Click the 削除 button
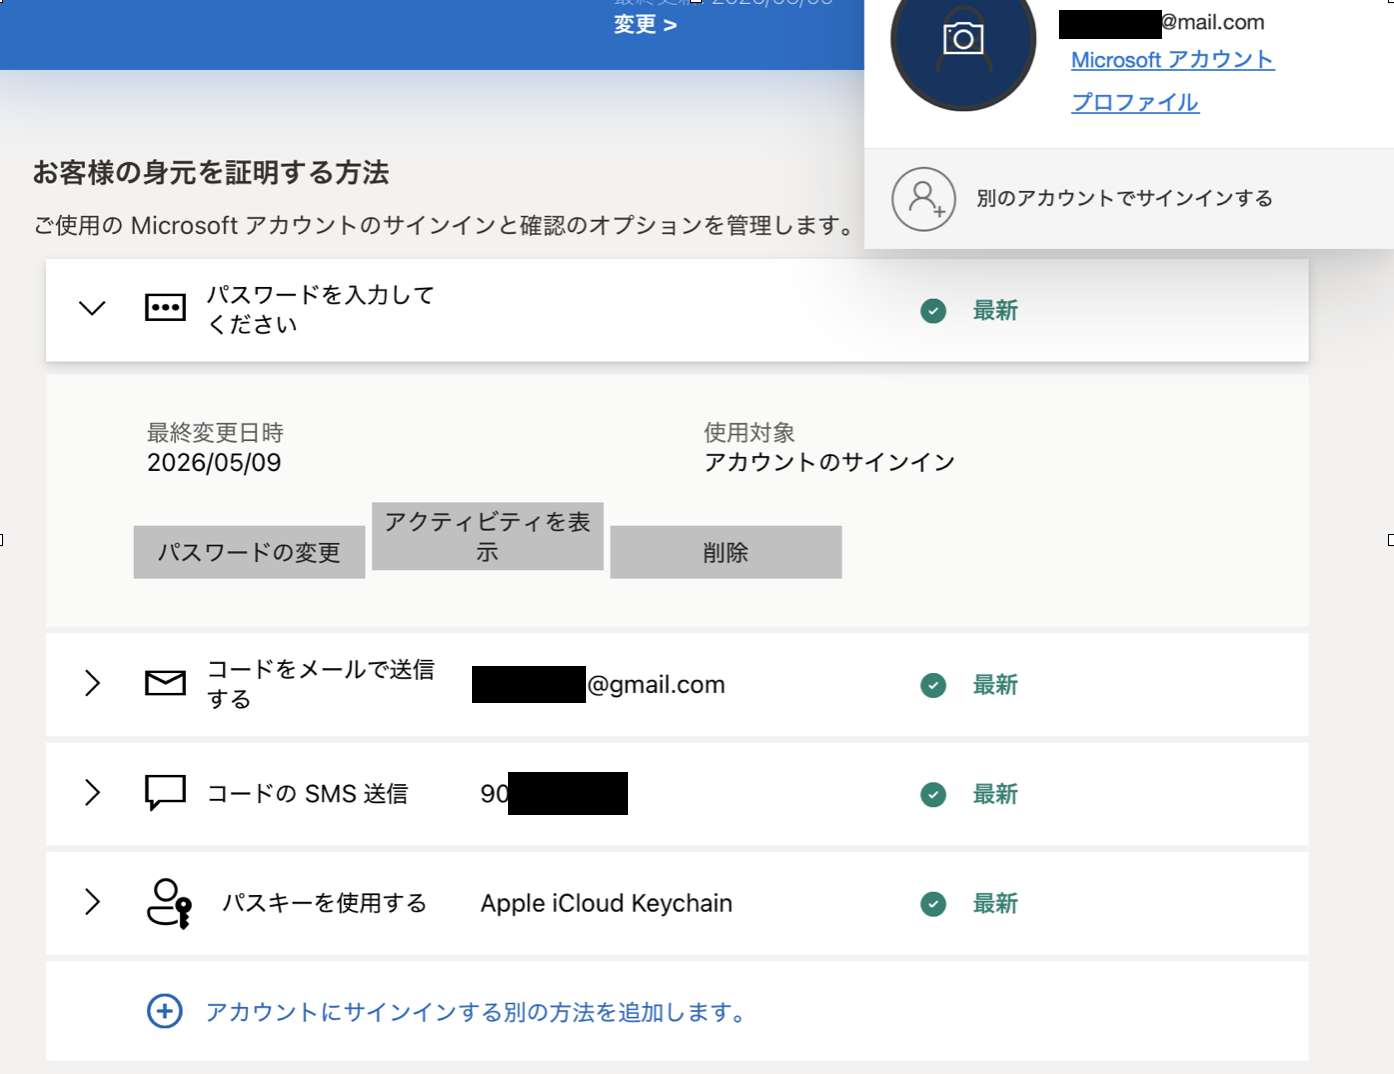This screenshot has height=1074, width=1394. point(726,552)
